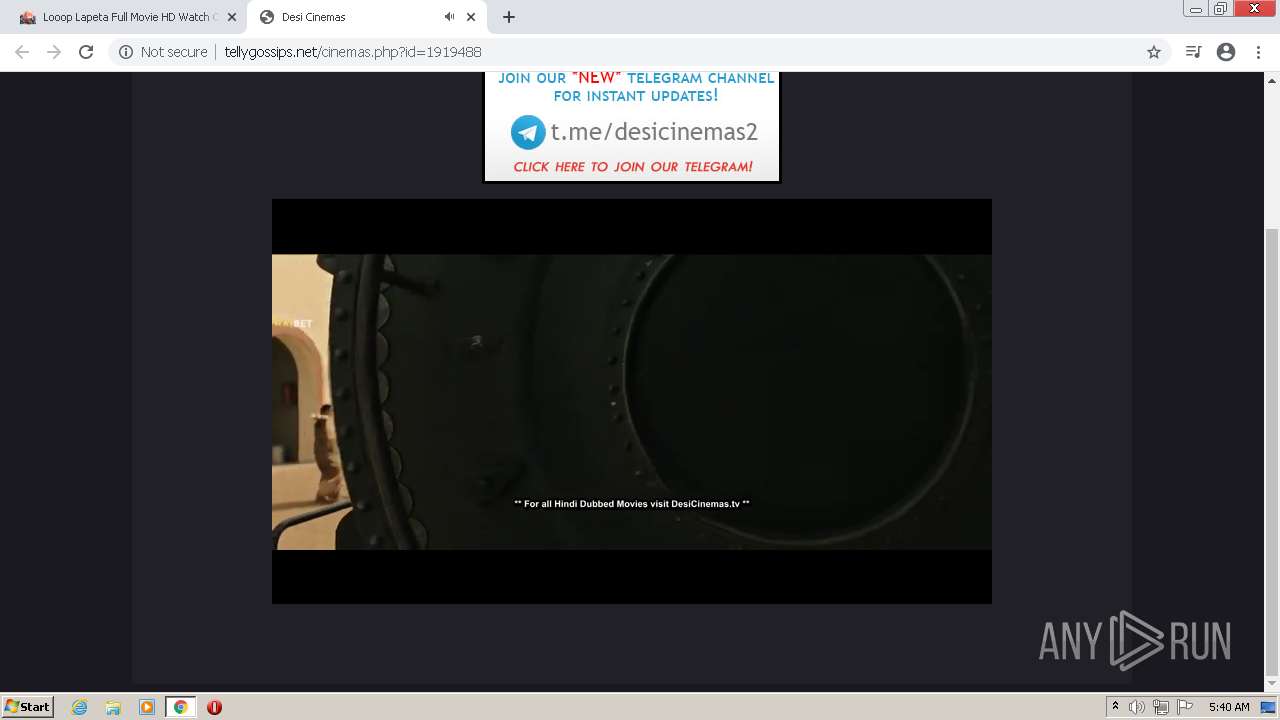Open the Chrome three-dot menu
This screenshot has width=1280, height=720.
1258,52
